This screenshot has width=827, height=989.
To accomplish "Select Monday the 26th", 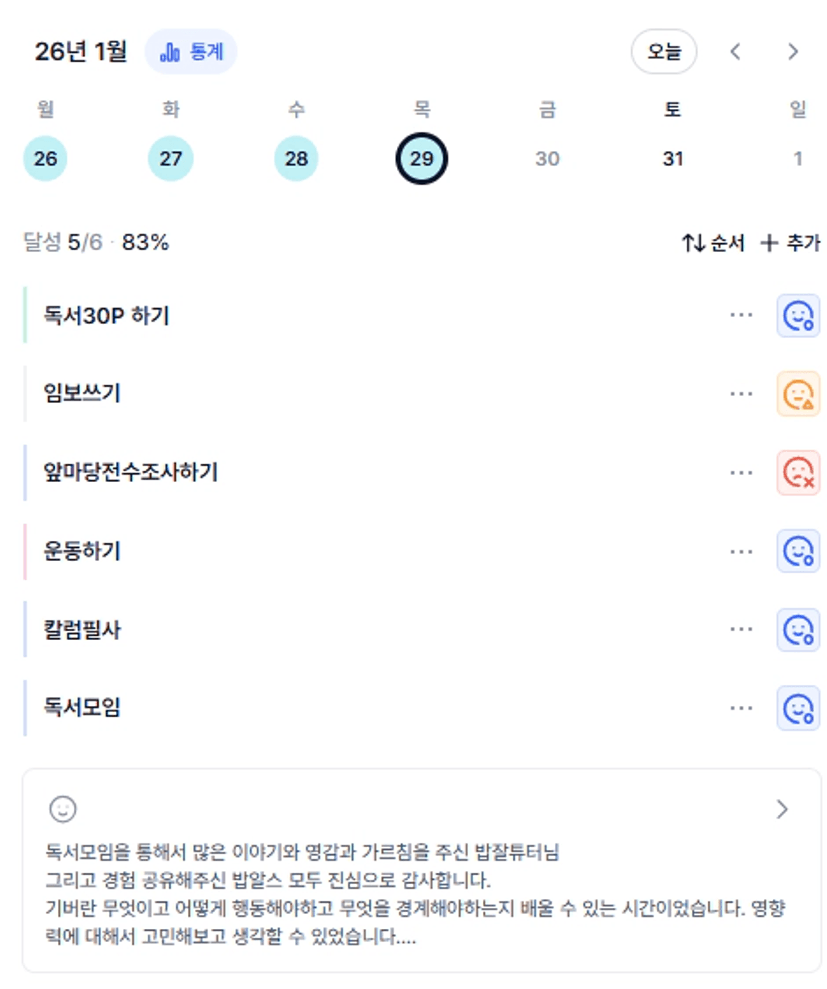I will click(45, 159).
